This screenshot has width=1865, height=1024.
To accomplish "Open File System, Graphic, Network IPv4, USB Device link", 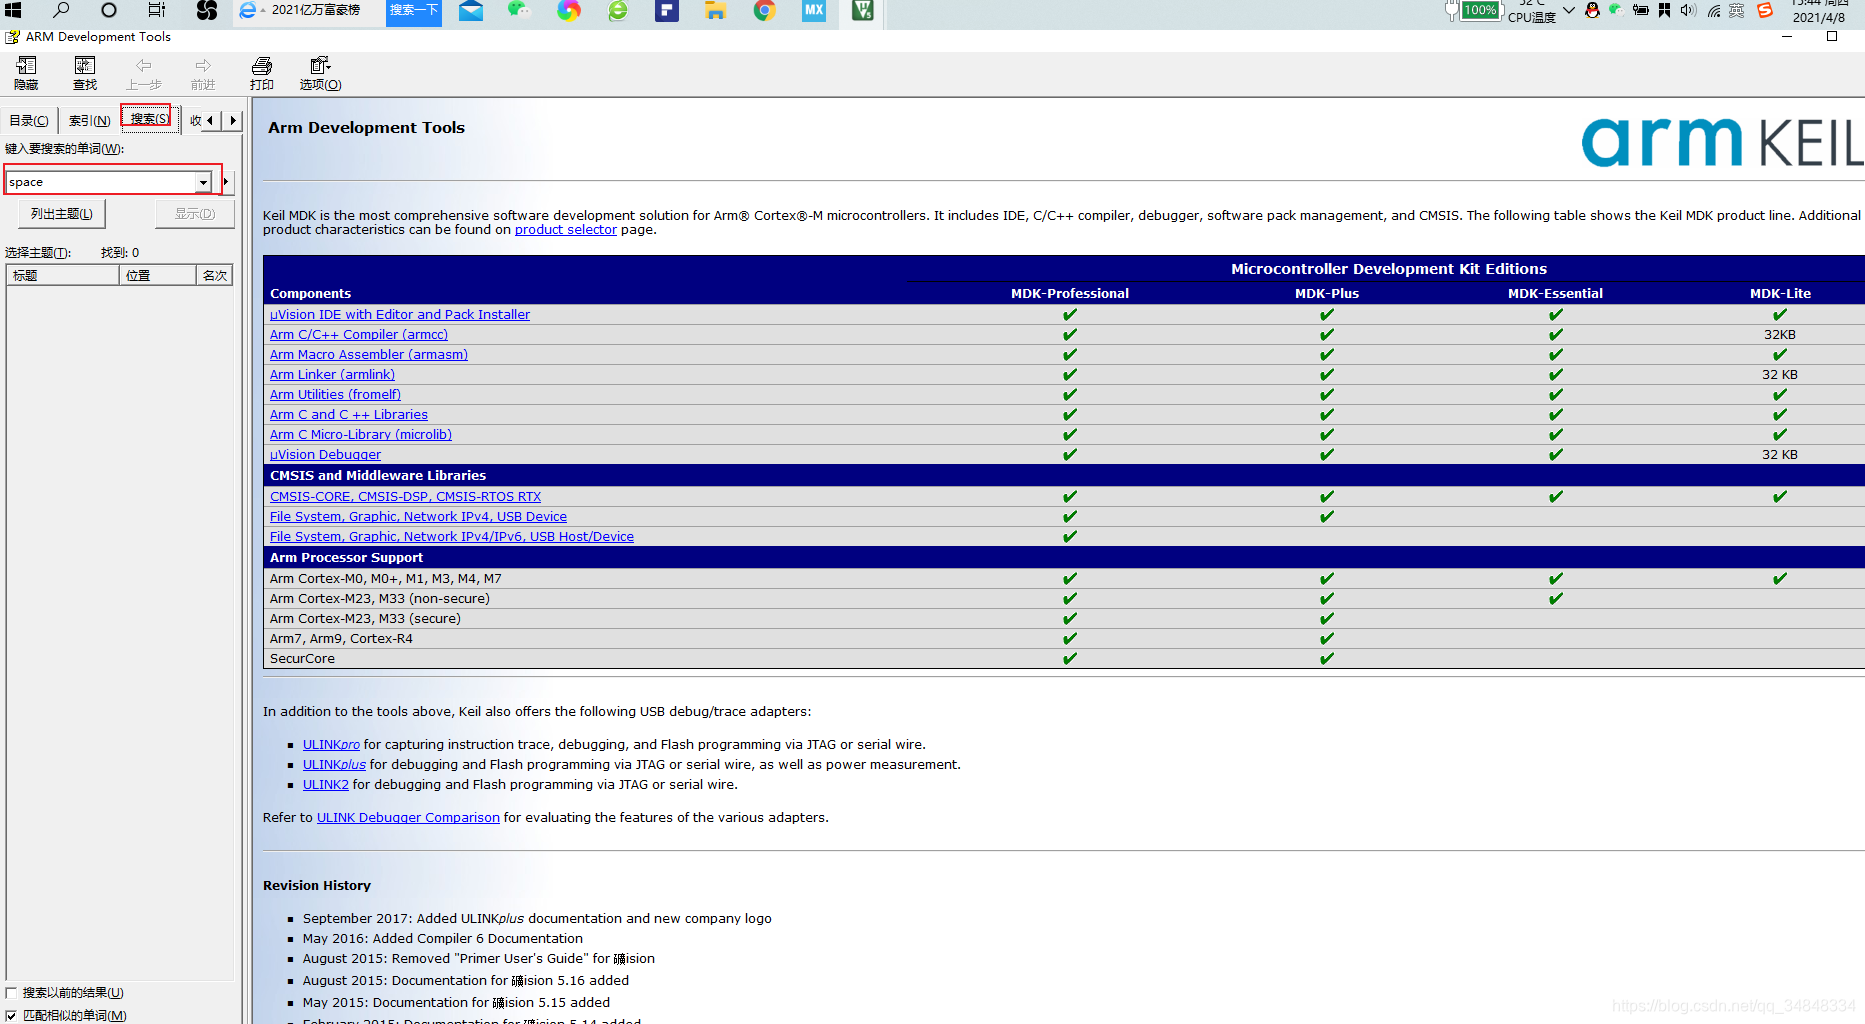I will [418, 516].
